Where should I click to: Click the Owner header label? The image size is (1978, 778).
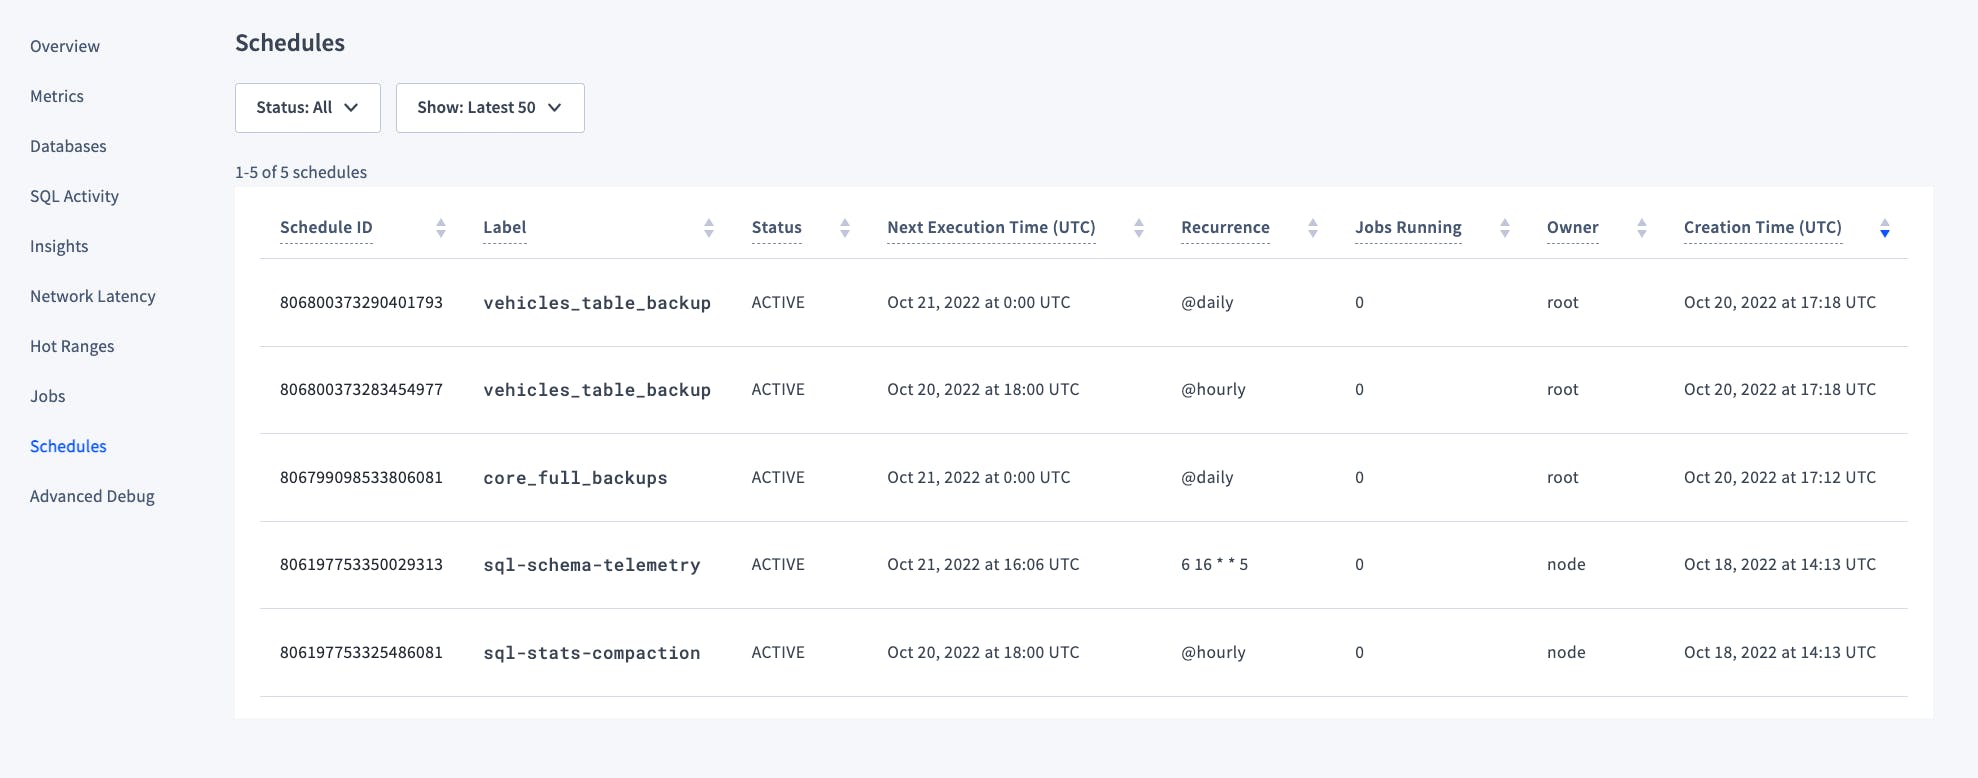click(1572, 227)
